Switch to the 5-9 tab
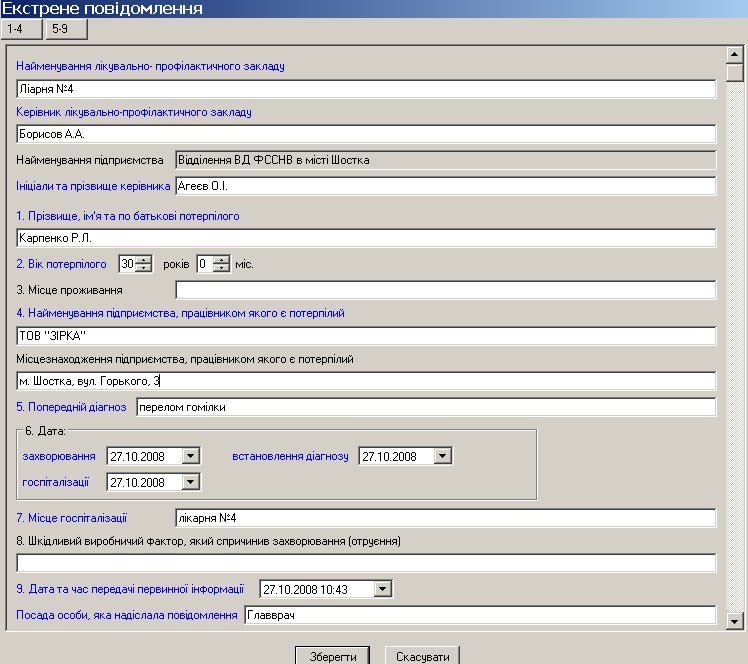This screenshot has width=748, height=664. (67, 29)
